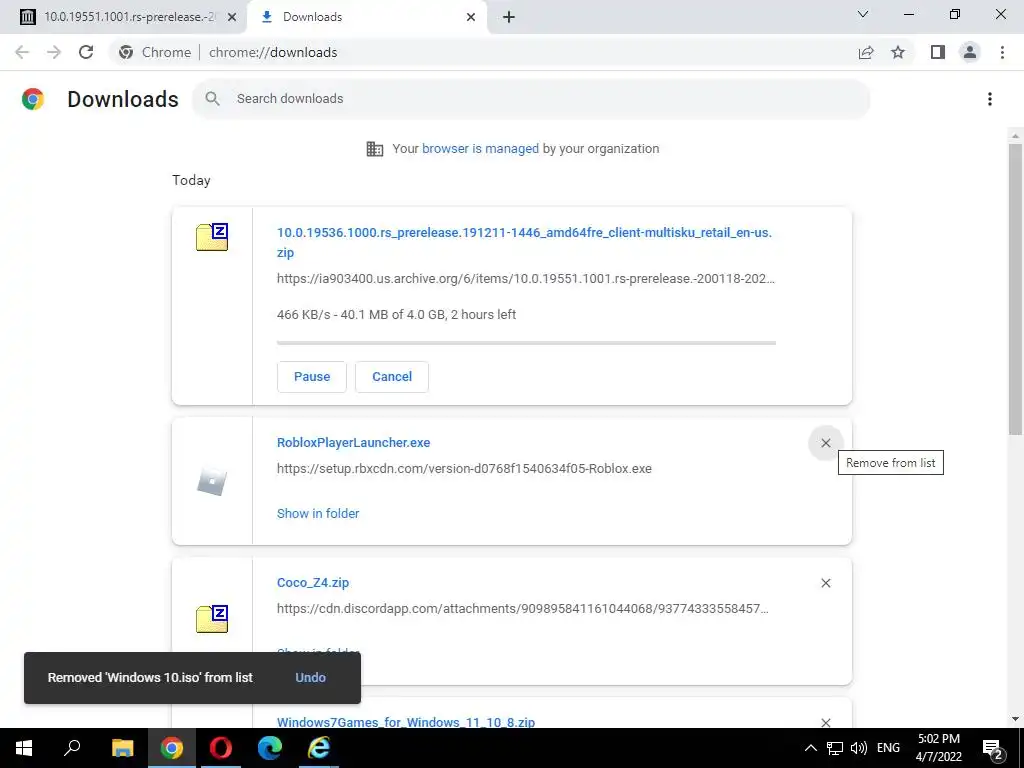
Task: Click the browser forward arrow
Action: tap(54, 52)
